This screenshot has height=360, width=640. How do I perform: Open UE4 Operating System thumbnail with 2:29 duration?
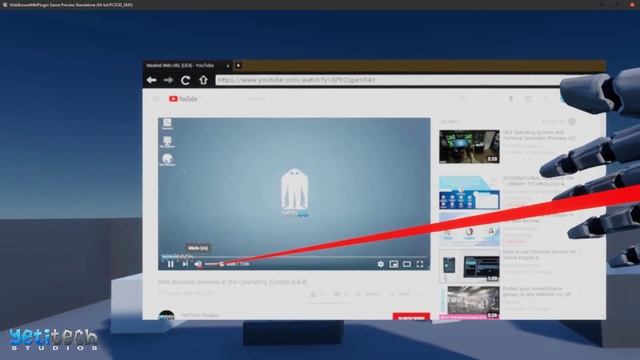click(469, 147)
